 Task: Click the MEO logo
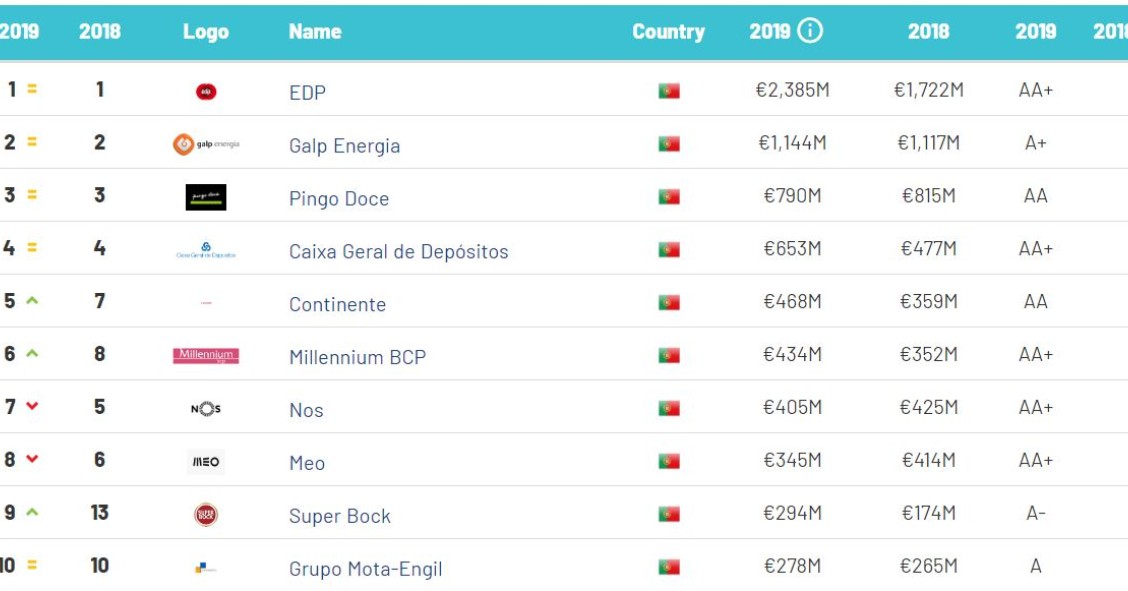click(206, 461)
